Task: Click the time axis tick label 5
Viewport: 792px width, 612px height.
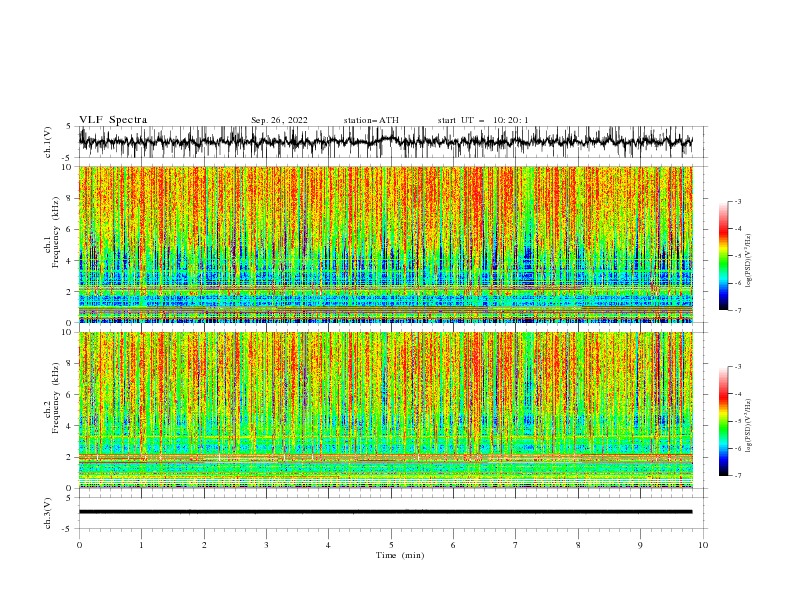Action: (391, 545)
